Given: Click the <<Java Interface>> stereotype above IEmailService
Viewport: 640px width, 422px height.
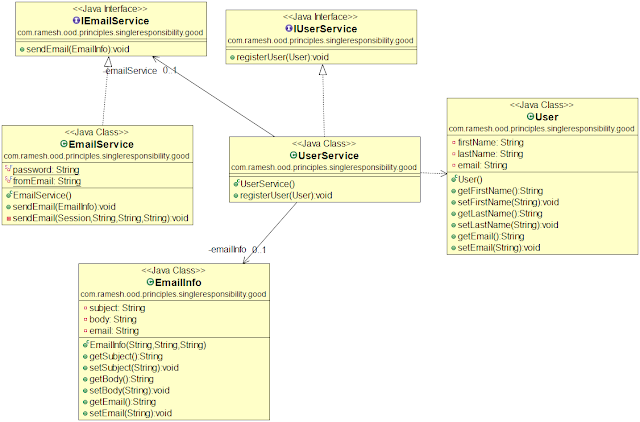Looking at the screenshot, I should 110,9.
